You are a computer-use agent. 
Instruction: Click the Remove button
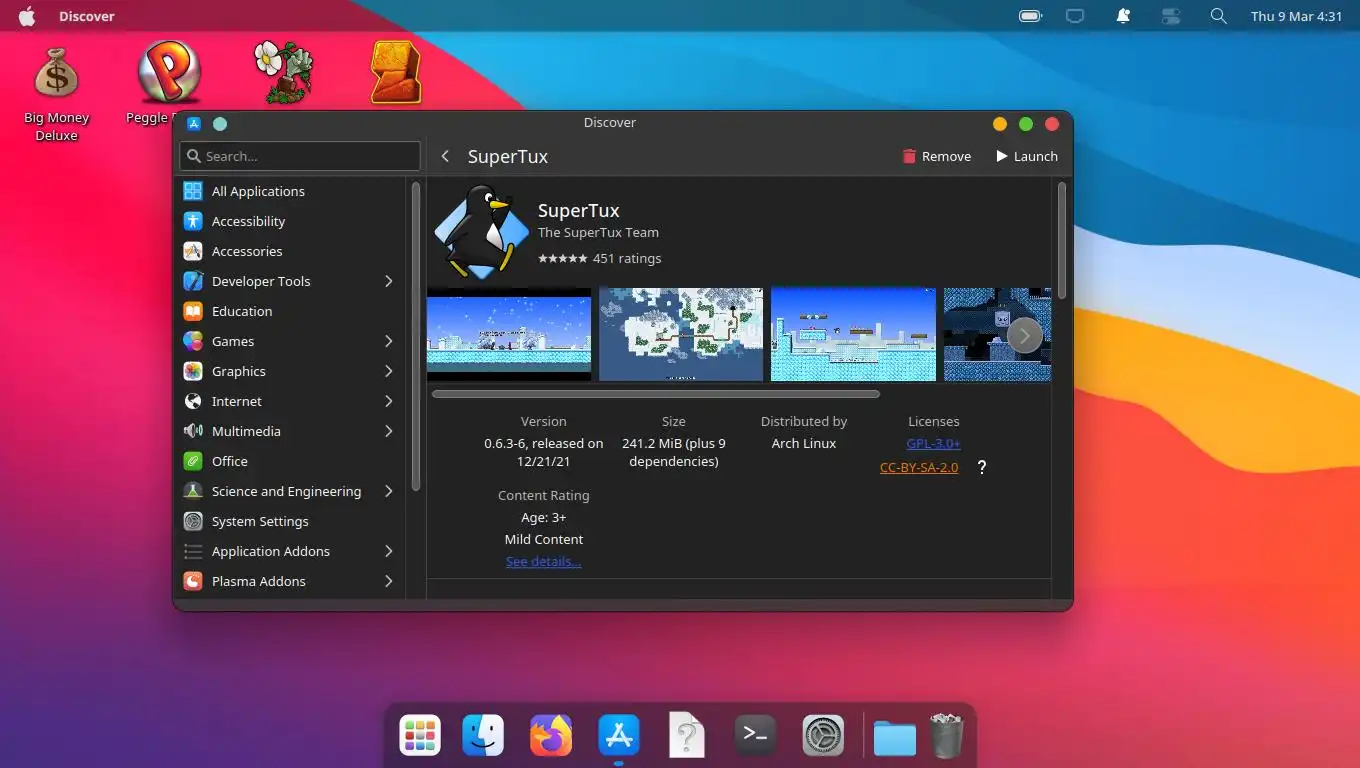click(936, 156)
